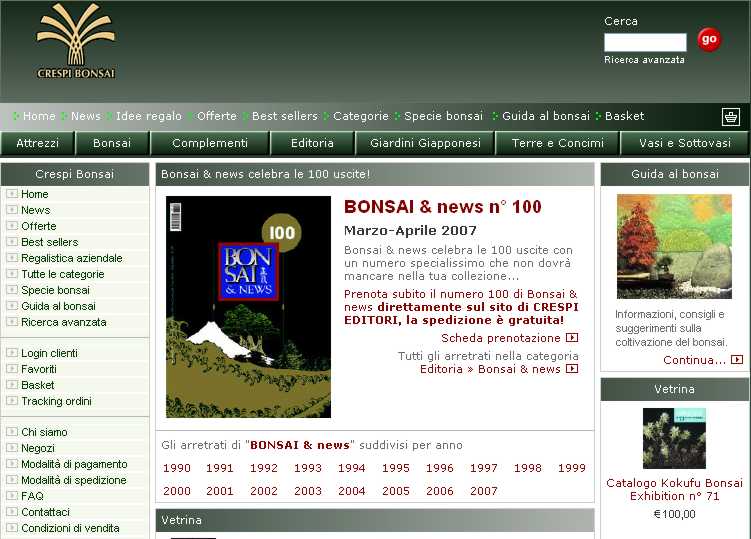
Task: Click arrow icon beside Favoriti
Action: (12, 368)
